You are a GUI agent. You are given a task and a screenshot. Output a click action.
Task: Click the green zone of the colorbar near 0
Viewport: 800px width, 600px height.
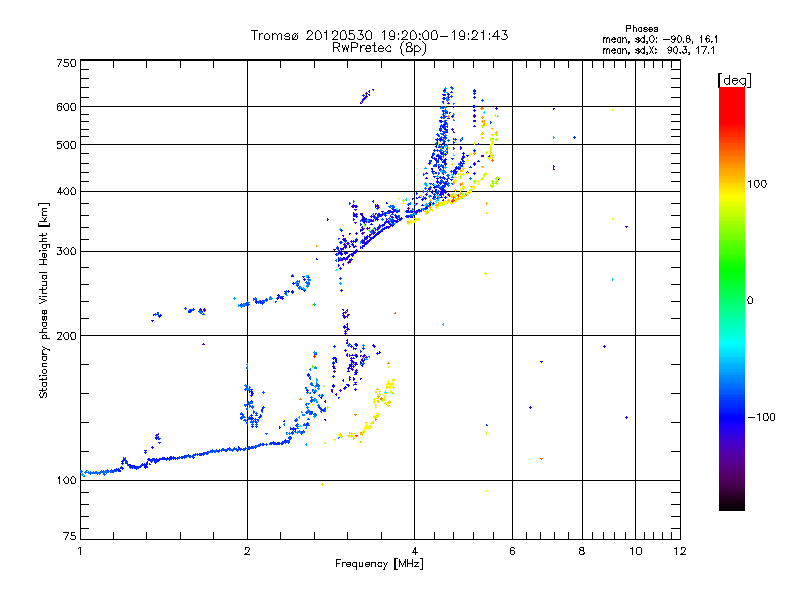point(732,286)
